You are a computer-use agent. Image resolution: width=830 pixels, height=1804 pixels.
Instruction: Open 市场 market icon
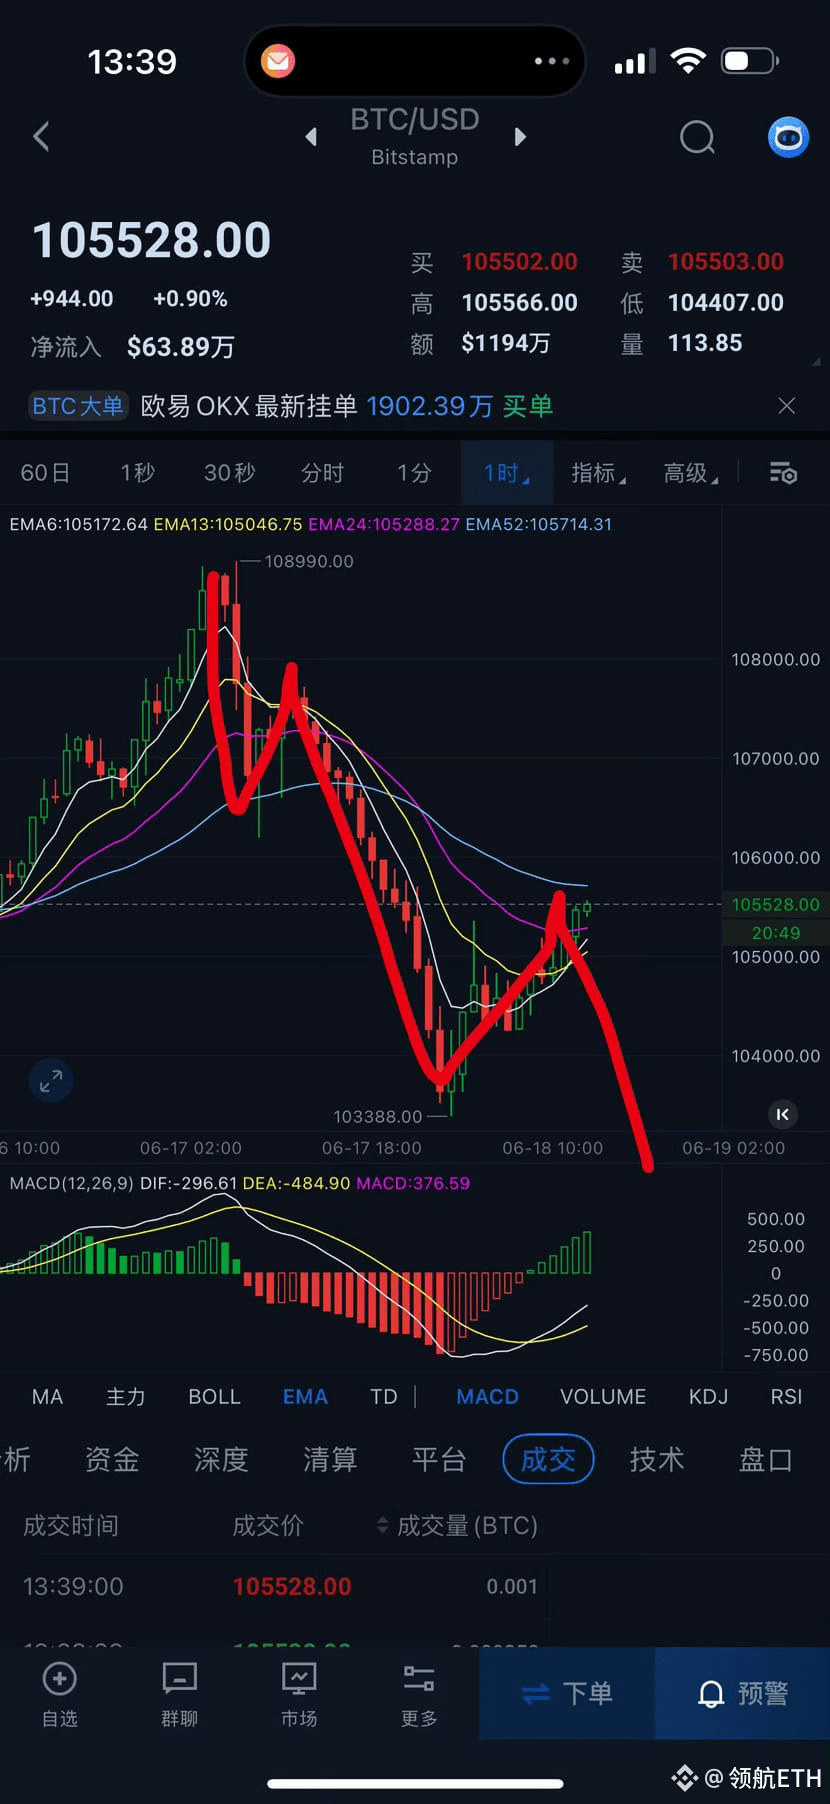299,1693
